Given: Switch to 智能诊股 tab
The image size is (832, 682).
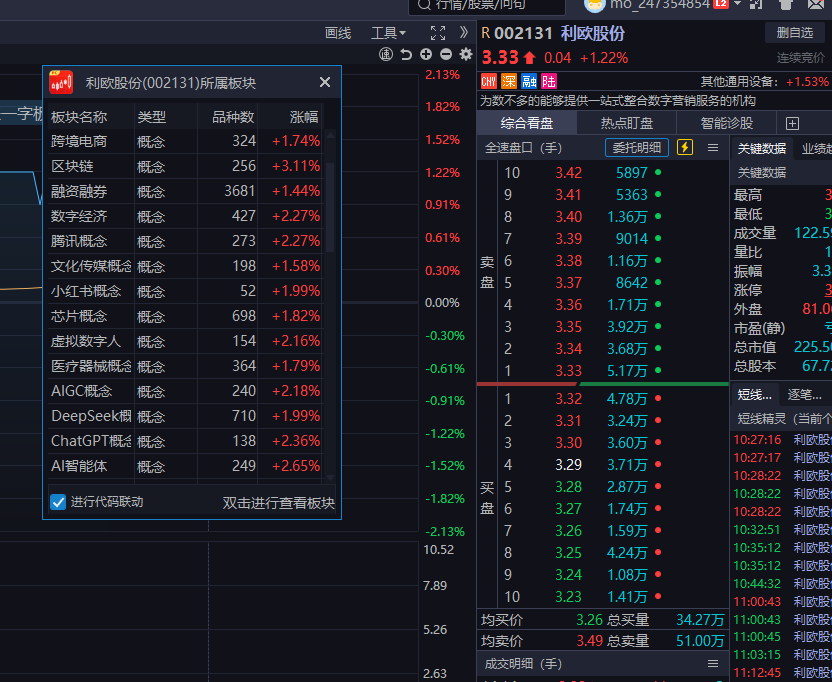Looking at the screenshot, I should (726, 123).
